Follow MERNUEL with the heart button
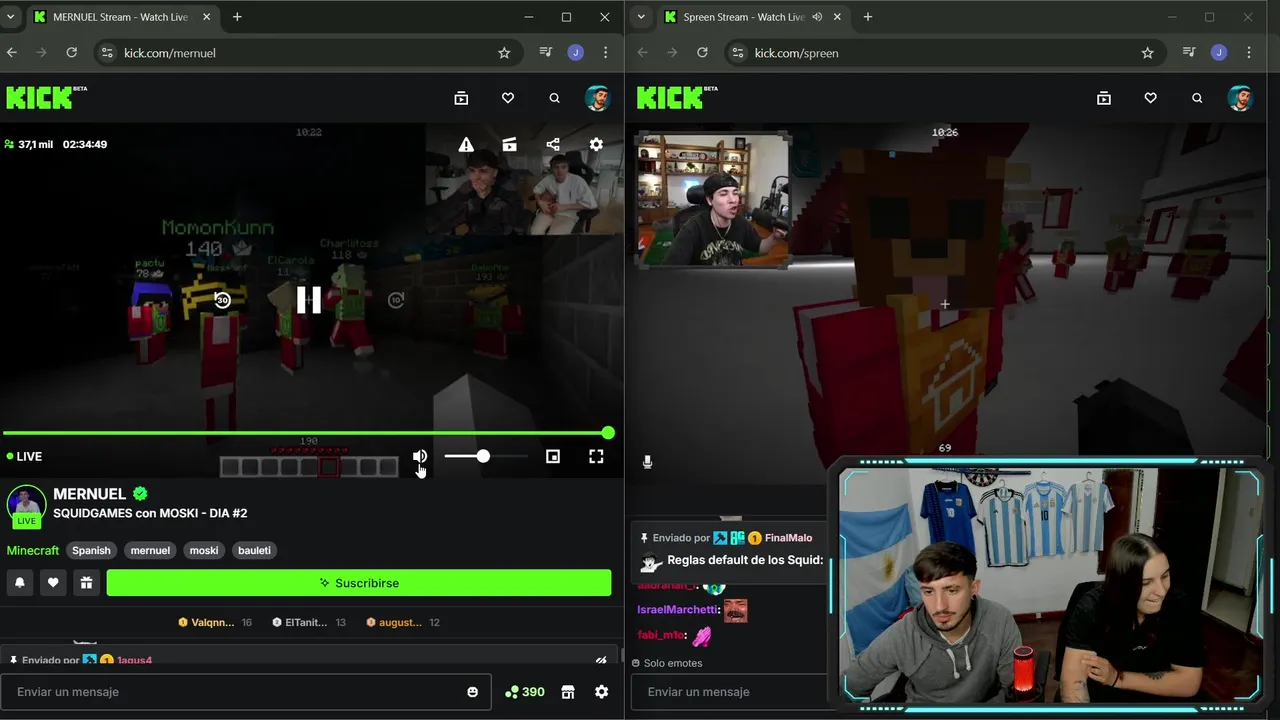The width and height of the screenshot is (1280, 720). (53, 583)
